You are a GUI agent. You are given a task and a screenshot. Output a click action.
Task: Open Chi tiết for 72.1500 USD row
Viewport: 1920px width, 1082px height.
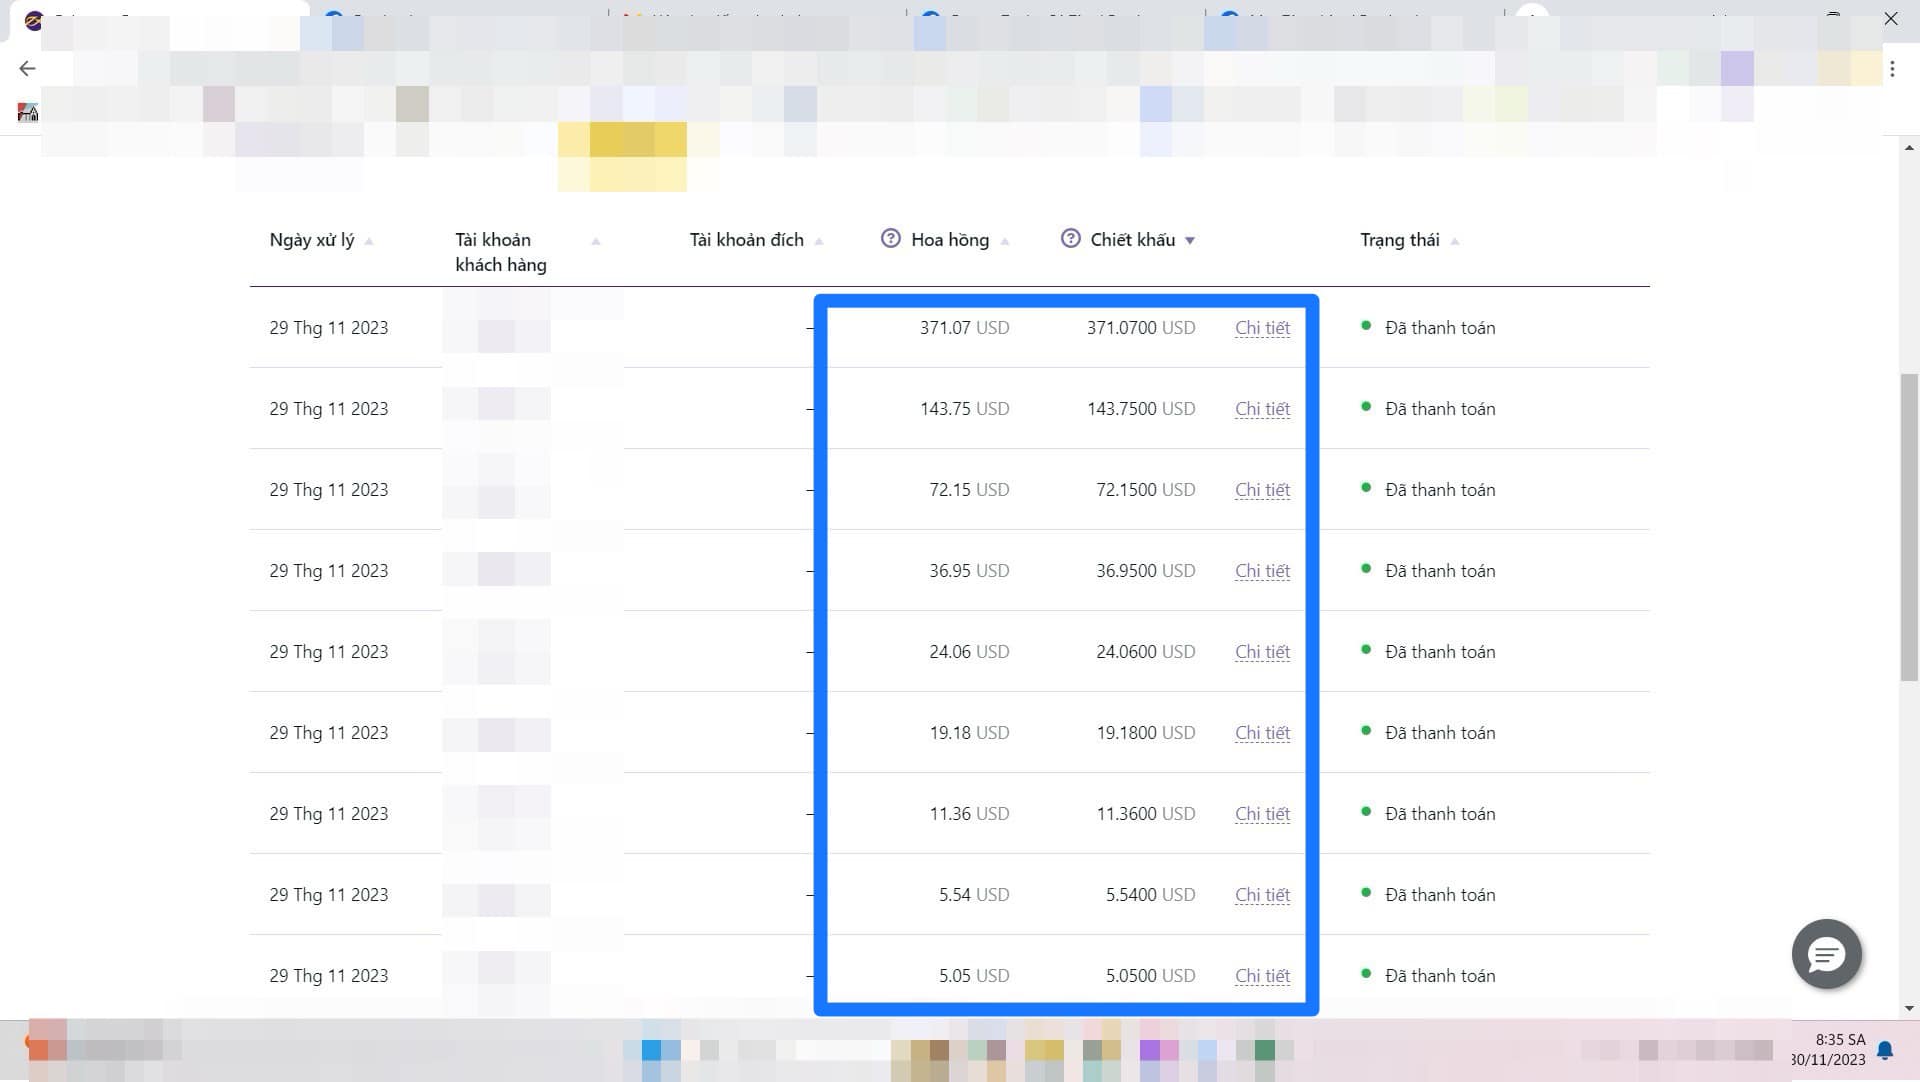point(1262,490)
